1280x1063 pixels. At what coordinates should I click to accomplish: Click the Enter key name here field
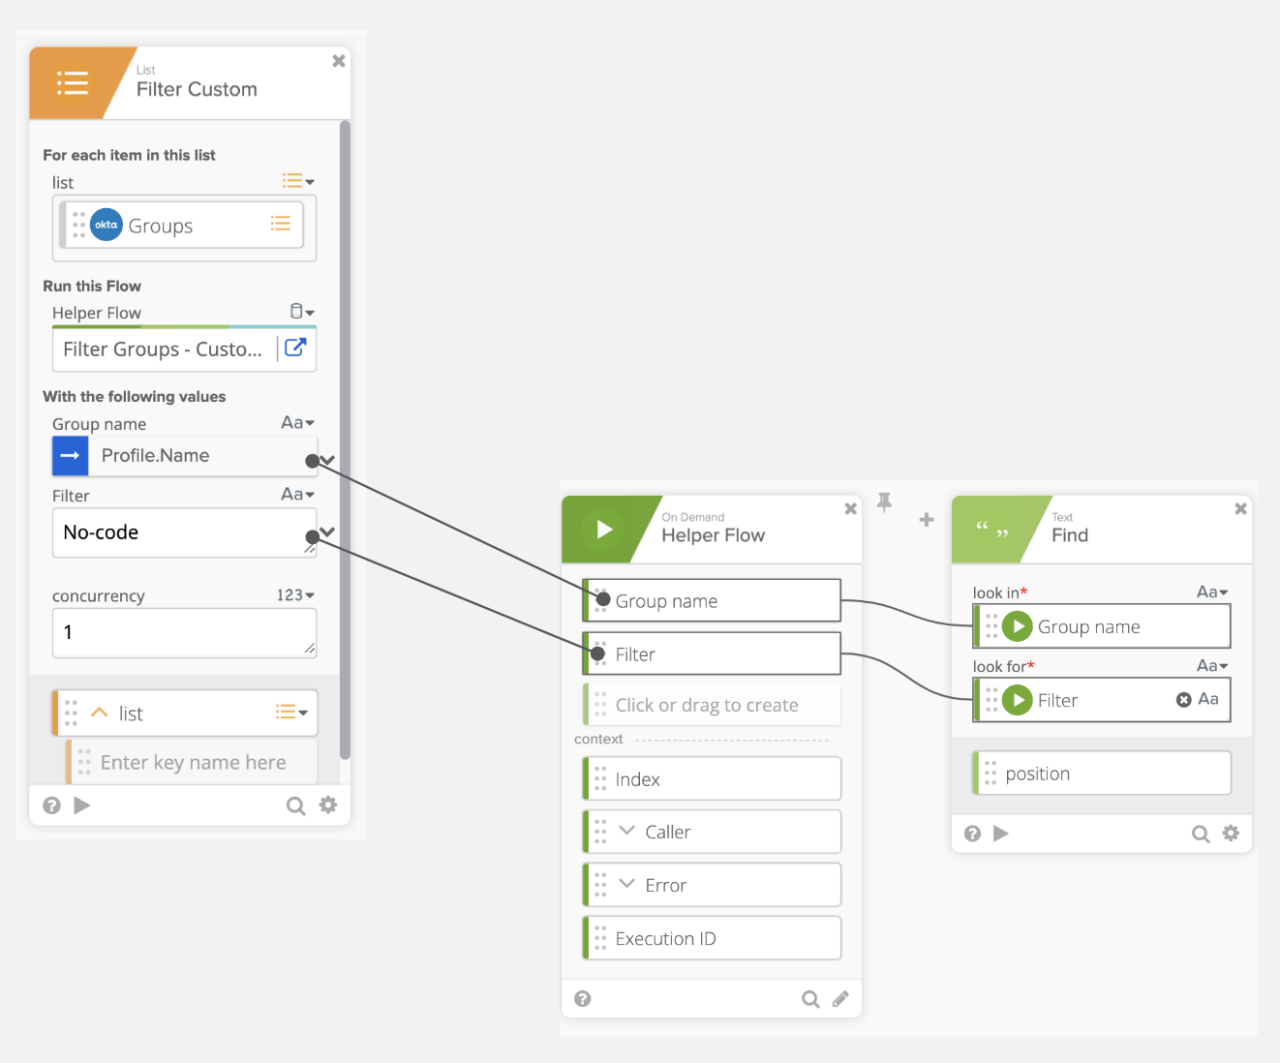(193, 762)
